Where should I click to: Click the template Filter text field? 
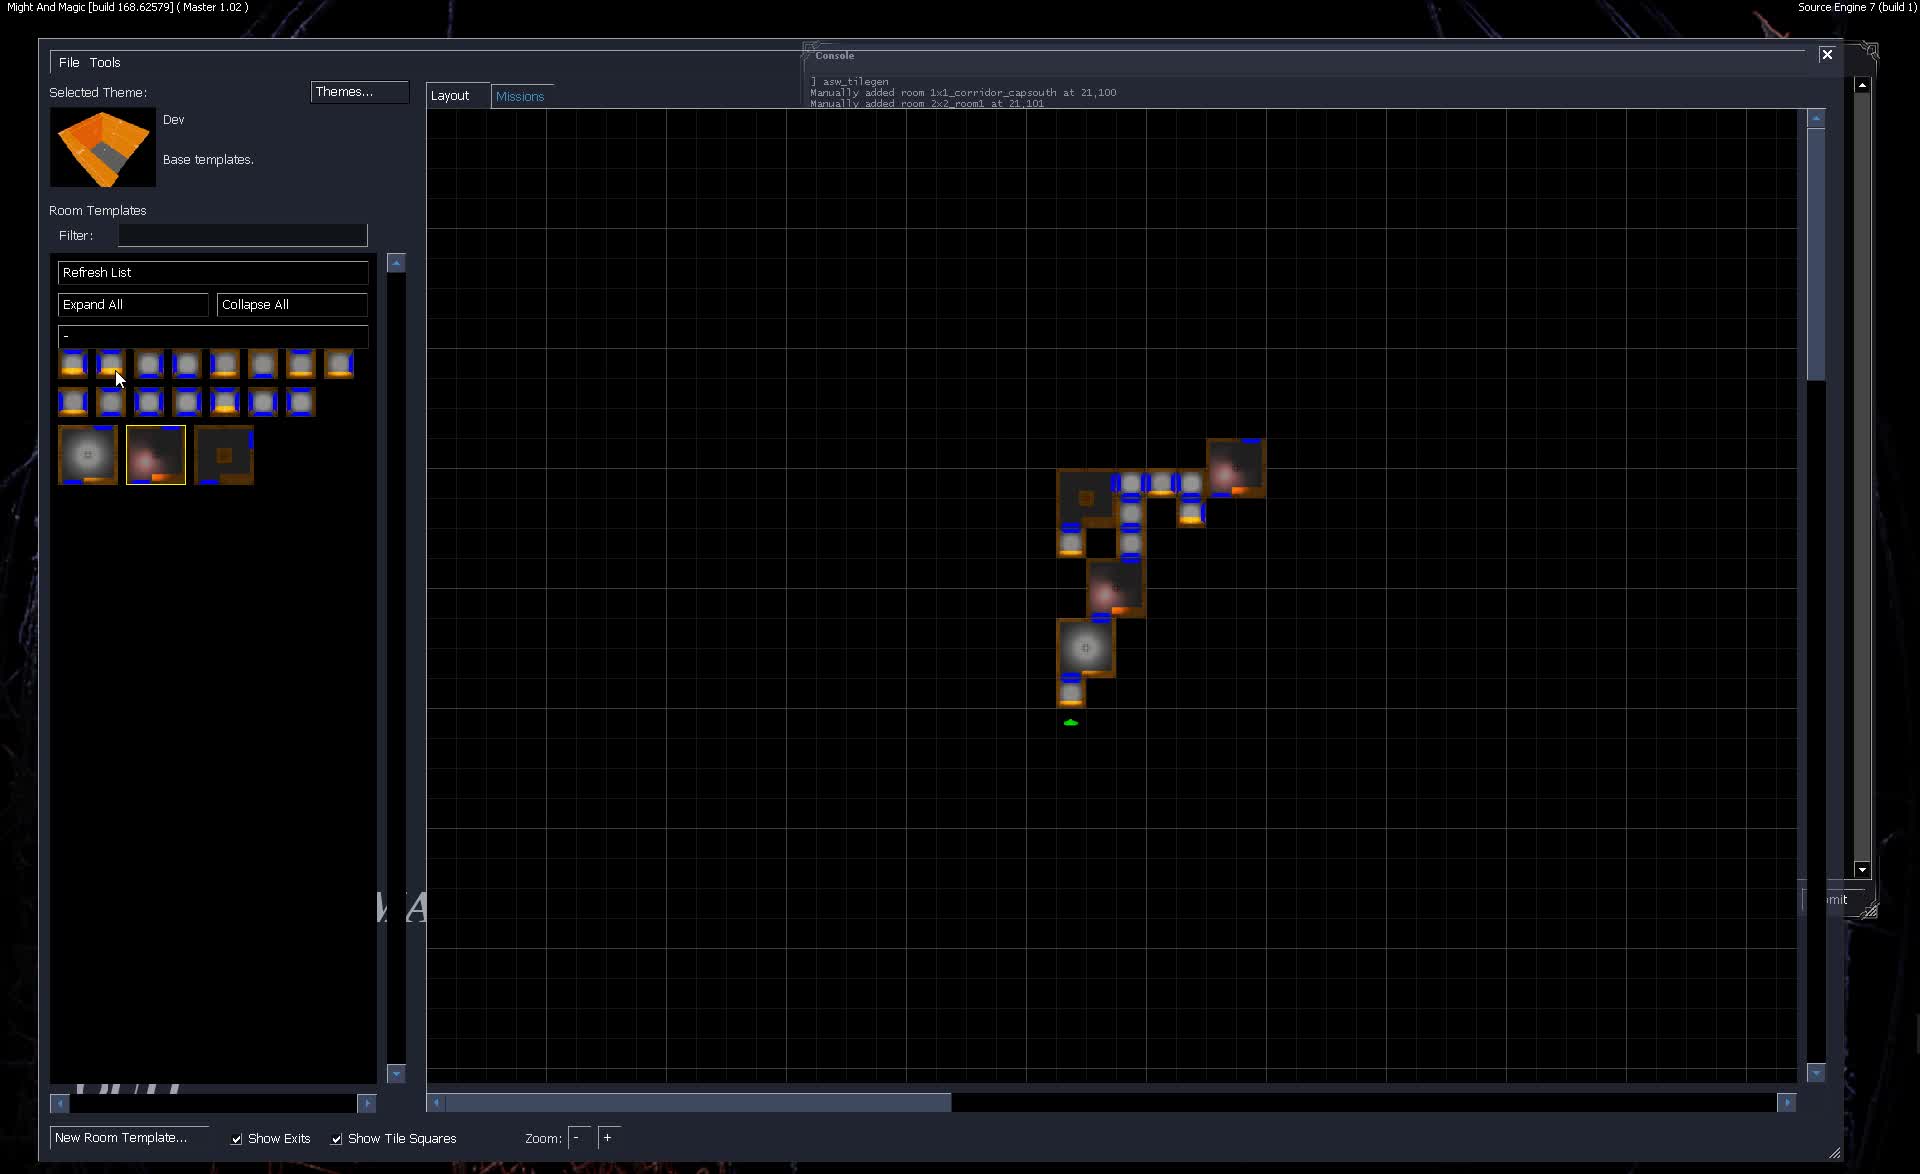click(x=242, y=235)
